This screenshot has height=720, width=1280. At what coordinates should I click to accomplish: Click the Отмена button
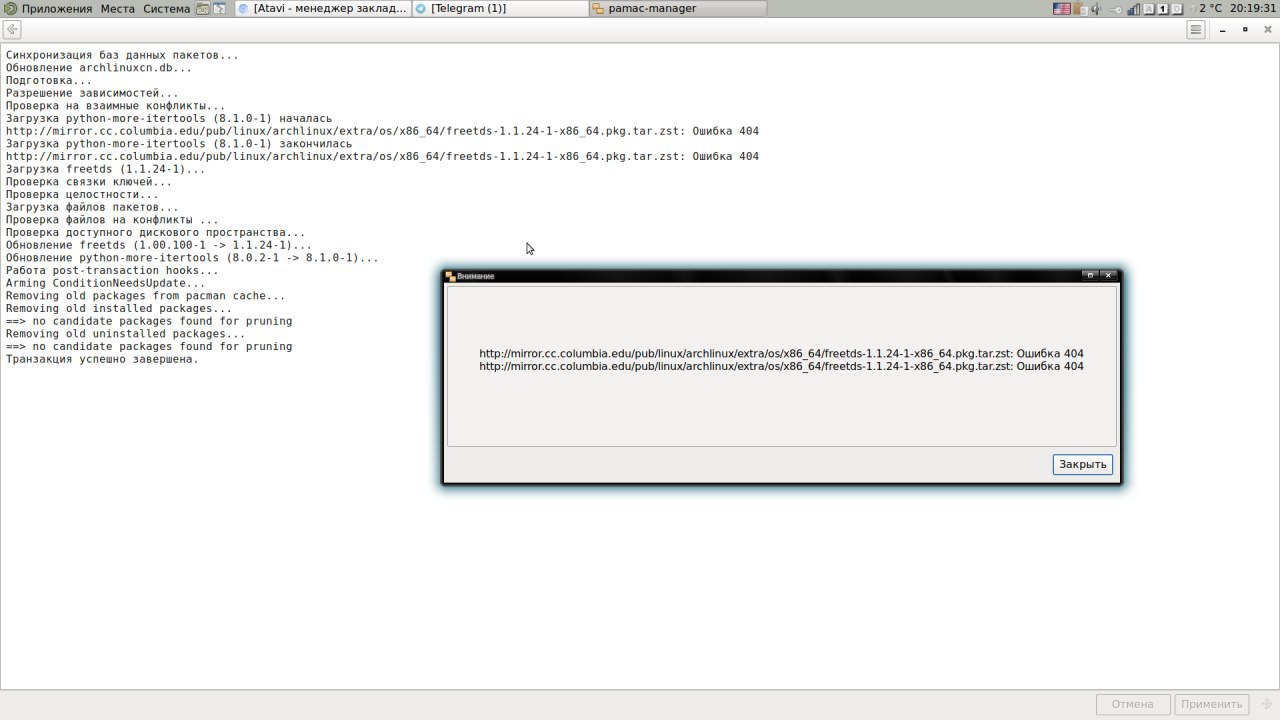pos(1133,704)
